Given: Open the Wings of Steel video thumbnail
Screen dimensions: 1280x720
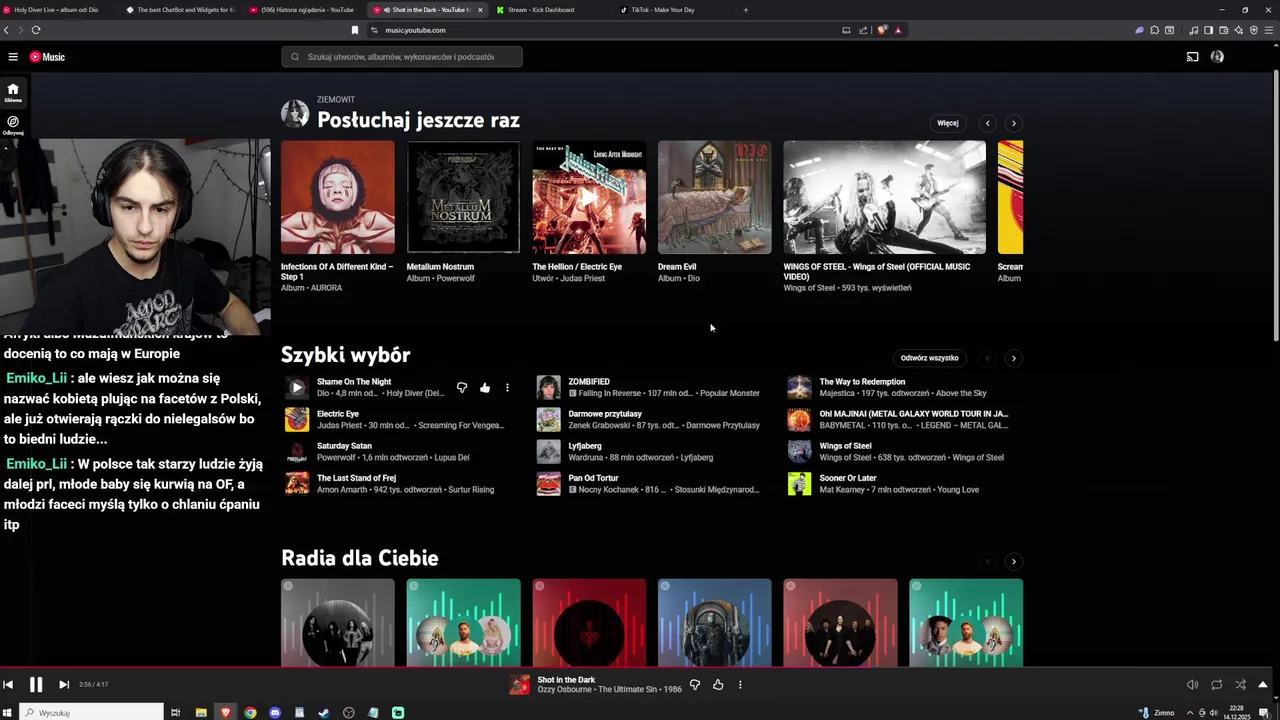Looking at the screenshot, I should point(884,197).
